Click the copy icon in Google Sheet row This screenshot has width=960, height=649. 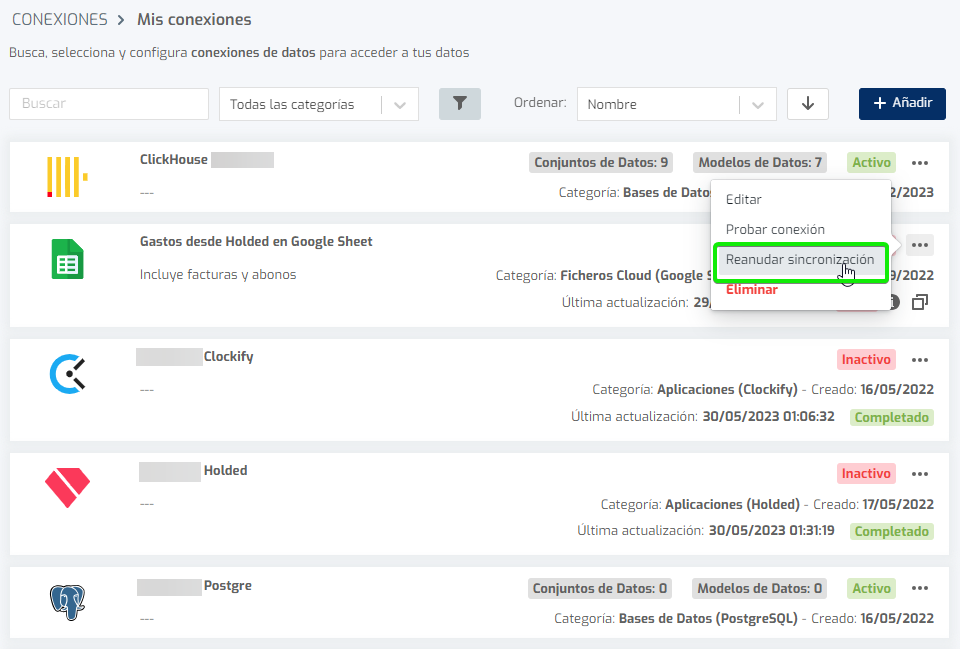tap(920, 302)
